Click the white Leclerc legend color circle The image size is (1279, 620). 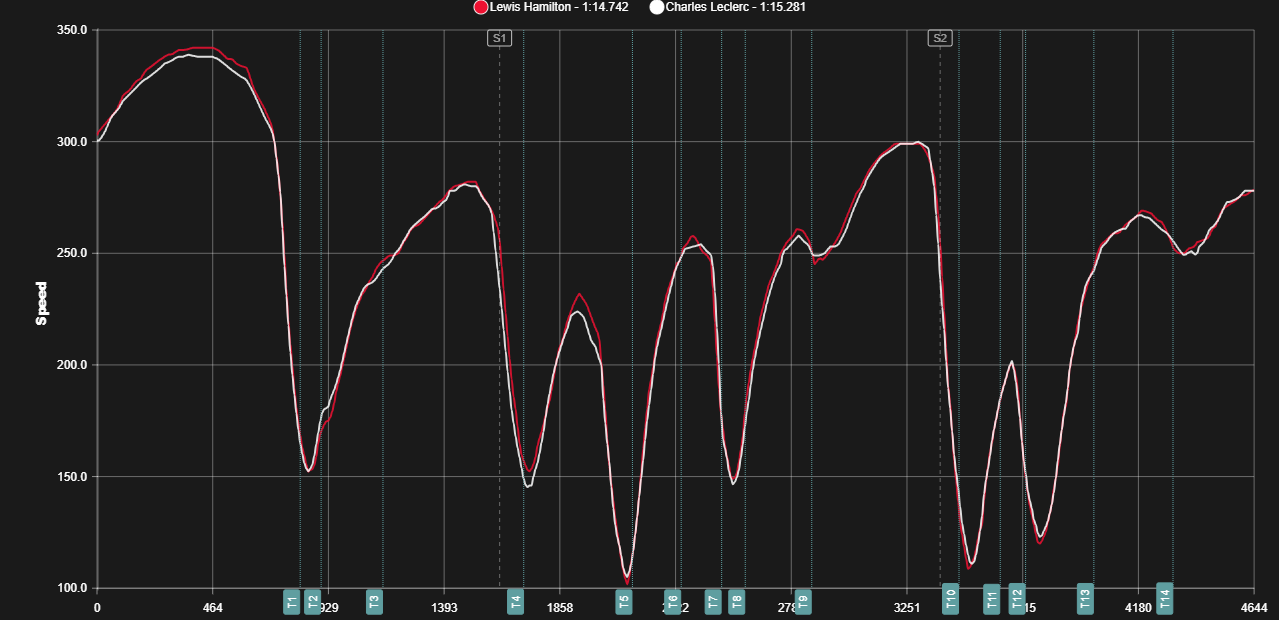coord(657,7)
